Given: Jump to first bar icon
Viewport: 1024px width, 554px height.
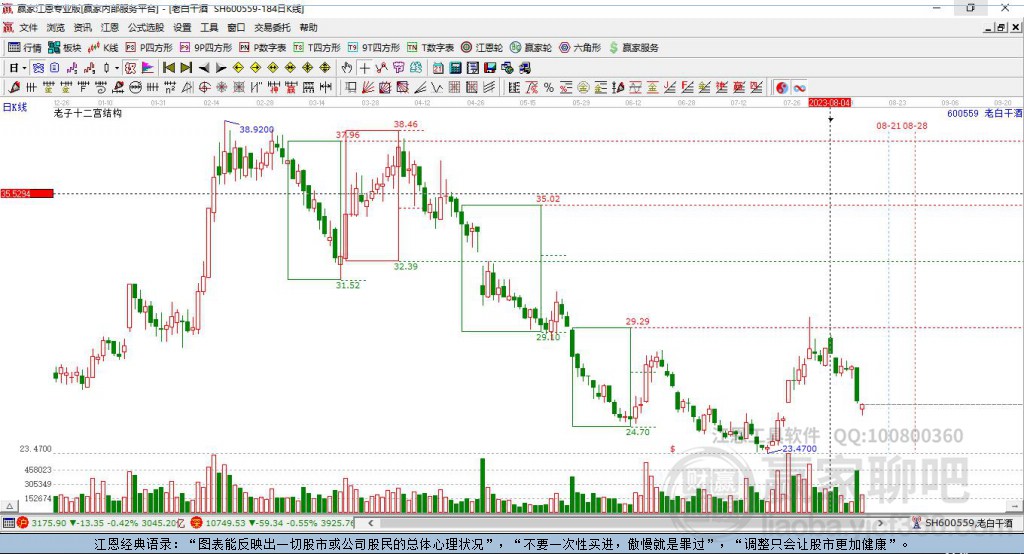Looking at the screenshot, I should pos(168,68).
